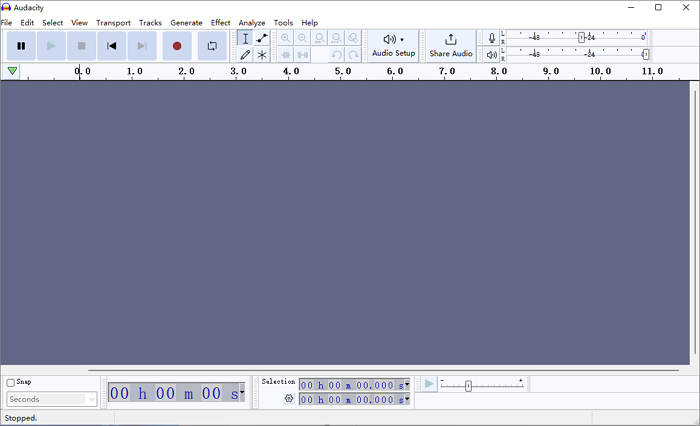Image resolution: width=700 pixels, height=426 pixels.
Task: Open the Generate menu
Action: 186,22
